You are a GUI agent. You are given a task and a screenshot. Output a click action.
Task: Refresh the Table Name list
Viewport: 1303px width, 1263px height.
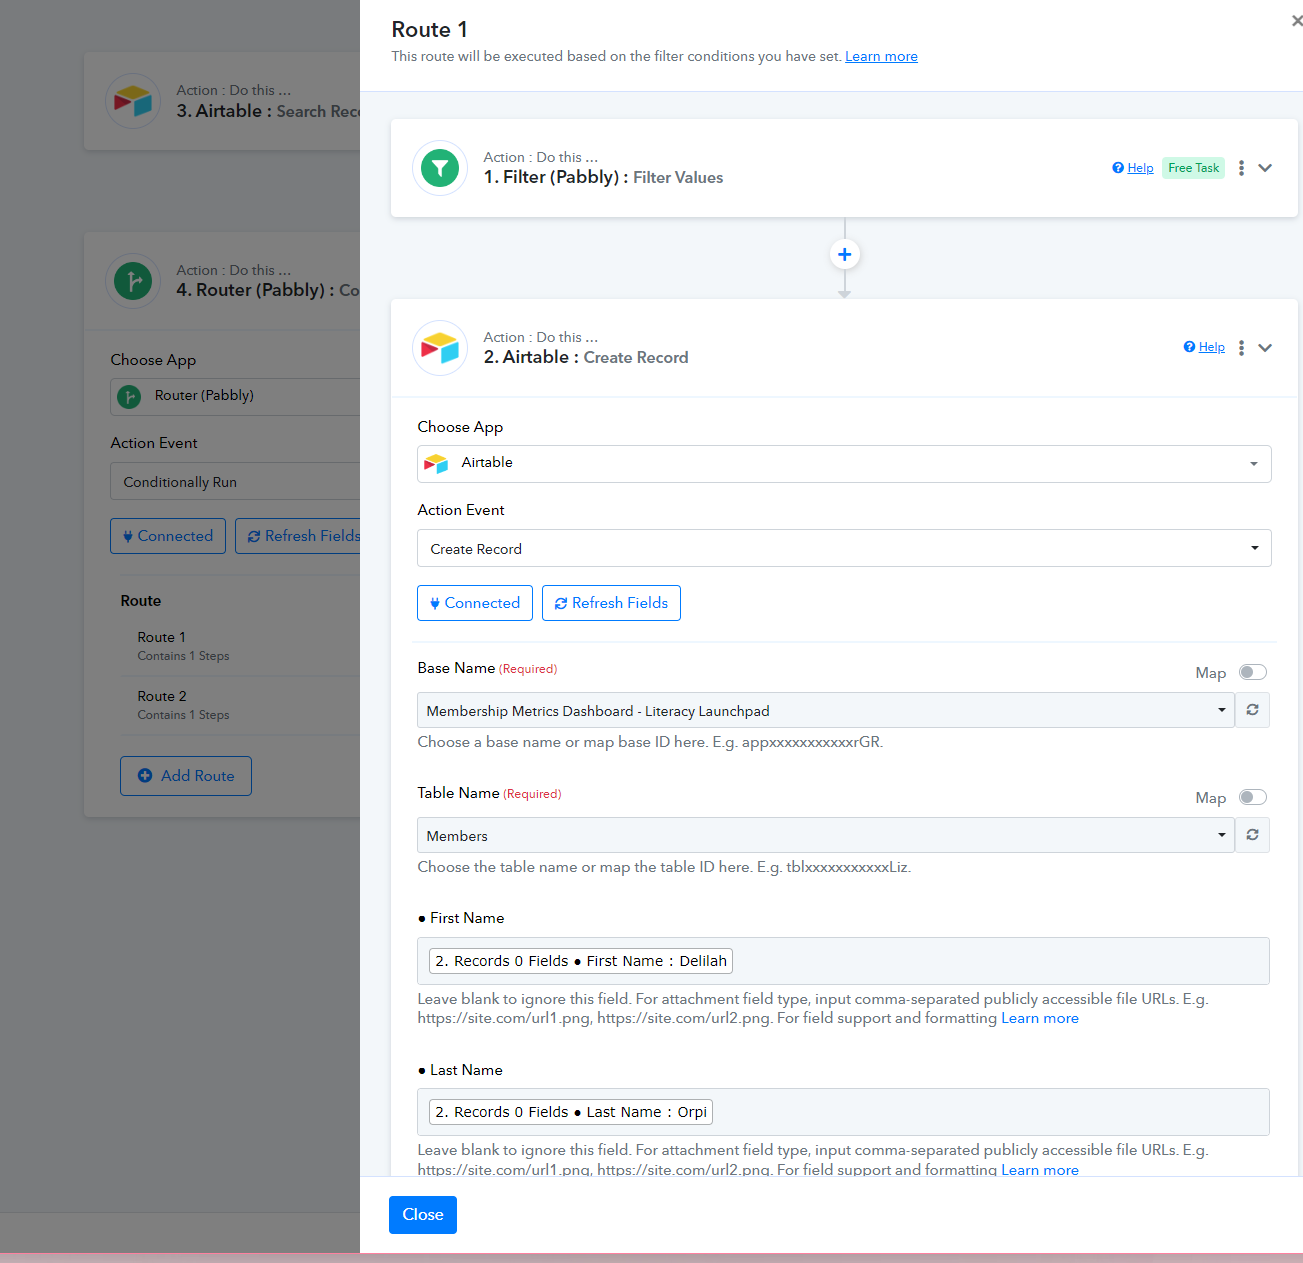point(1252,835)
